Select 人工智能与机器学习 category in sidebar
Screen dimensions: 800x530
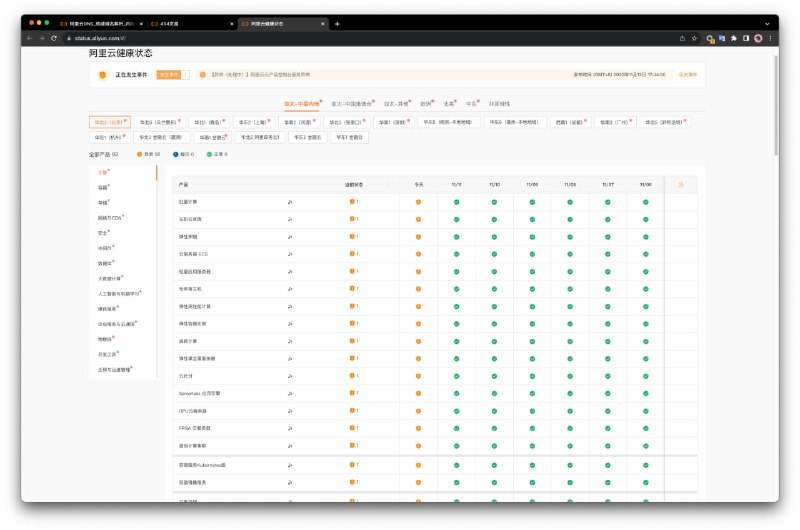(x=119, y=294)
